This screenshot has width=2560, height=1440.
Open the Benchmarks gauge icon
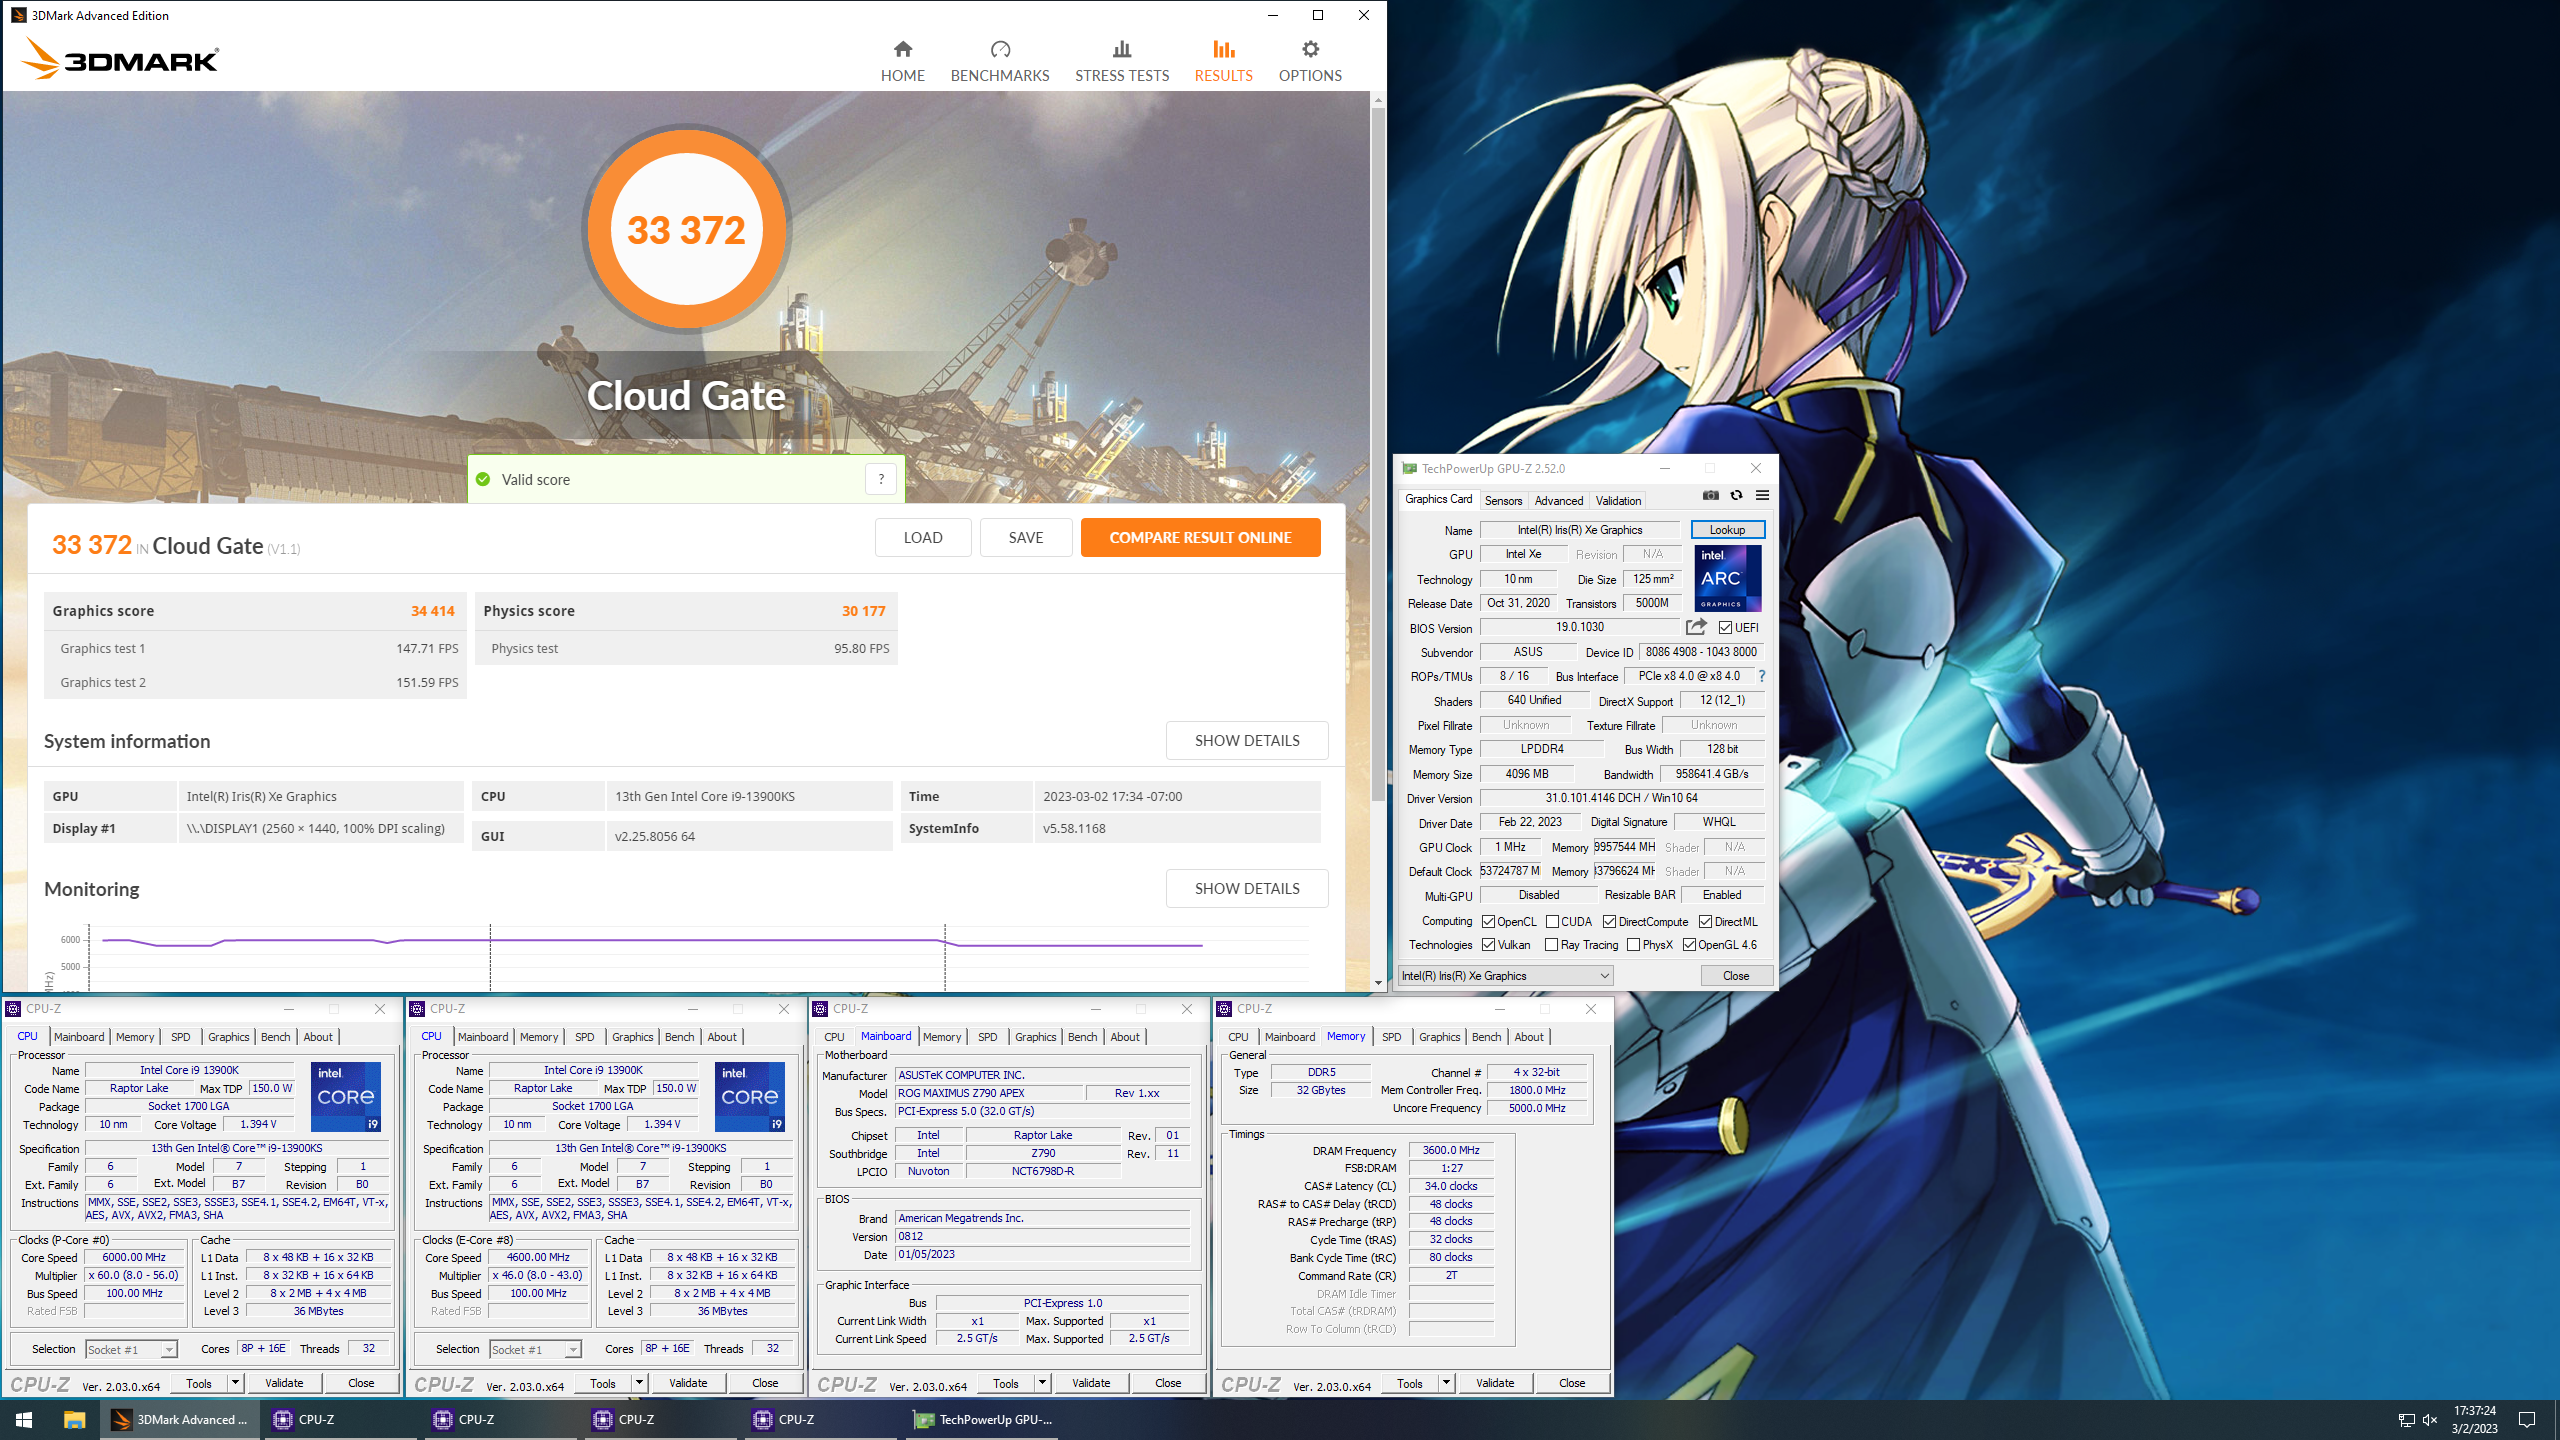click(1000, 49)
